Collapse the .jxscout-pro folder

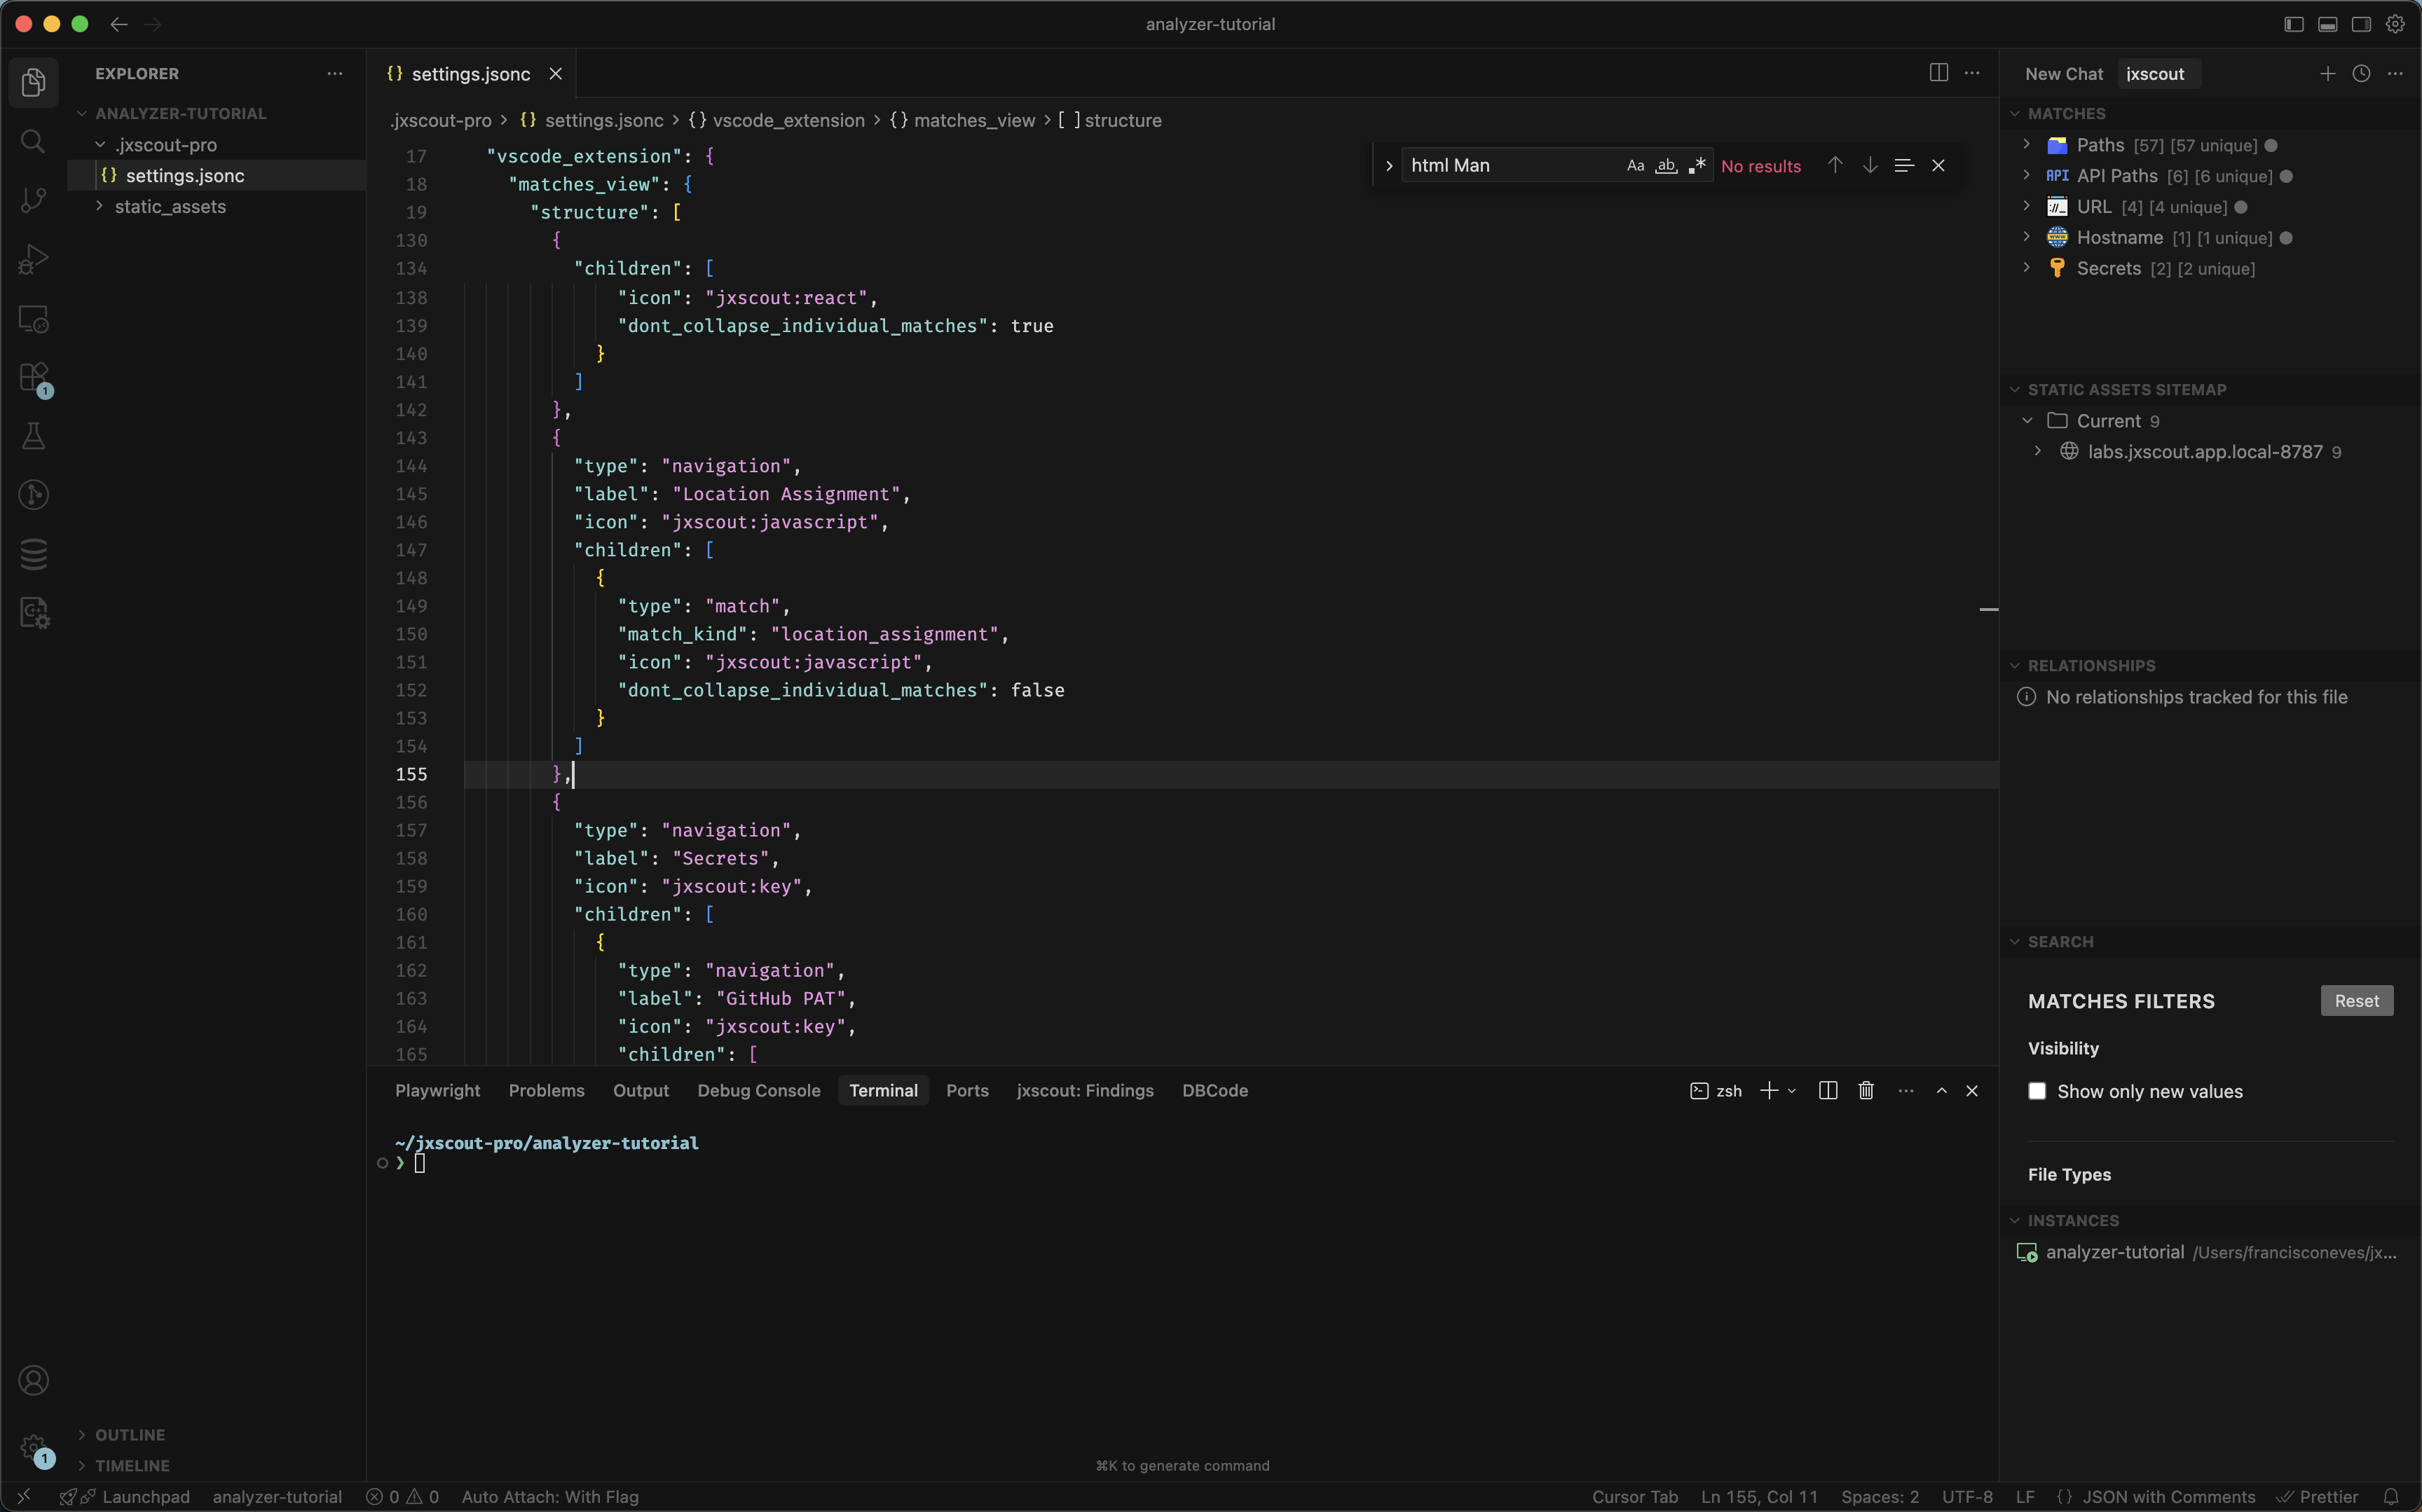pyautogui.click(x=100, y=145)
